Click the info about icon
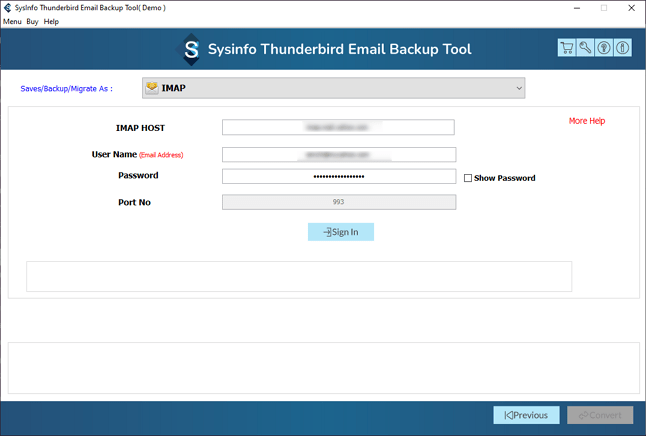The image size is (646, 436). [x=622, y=48]
